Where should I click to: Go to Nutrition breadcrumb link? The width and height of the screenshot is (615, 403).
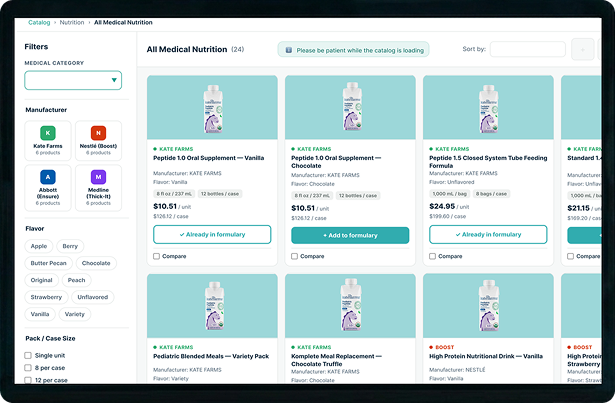(72, 22)
